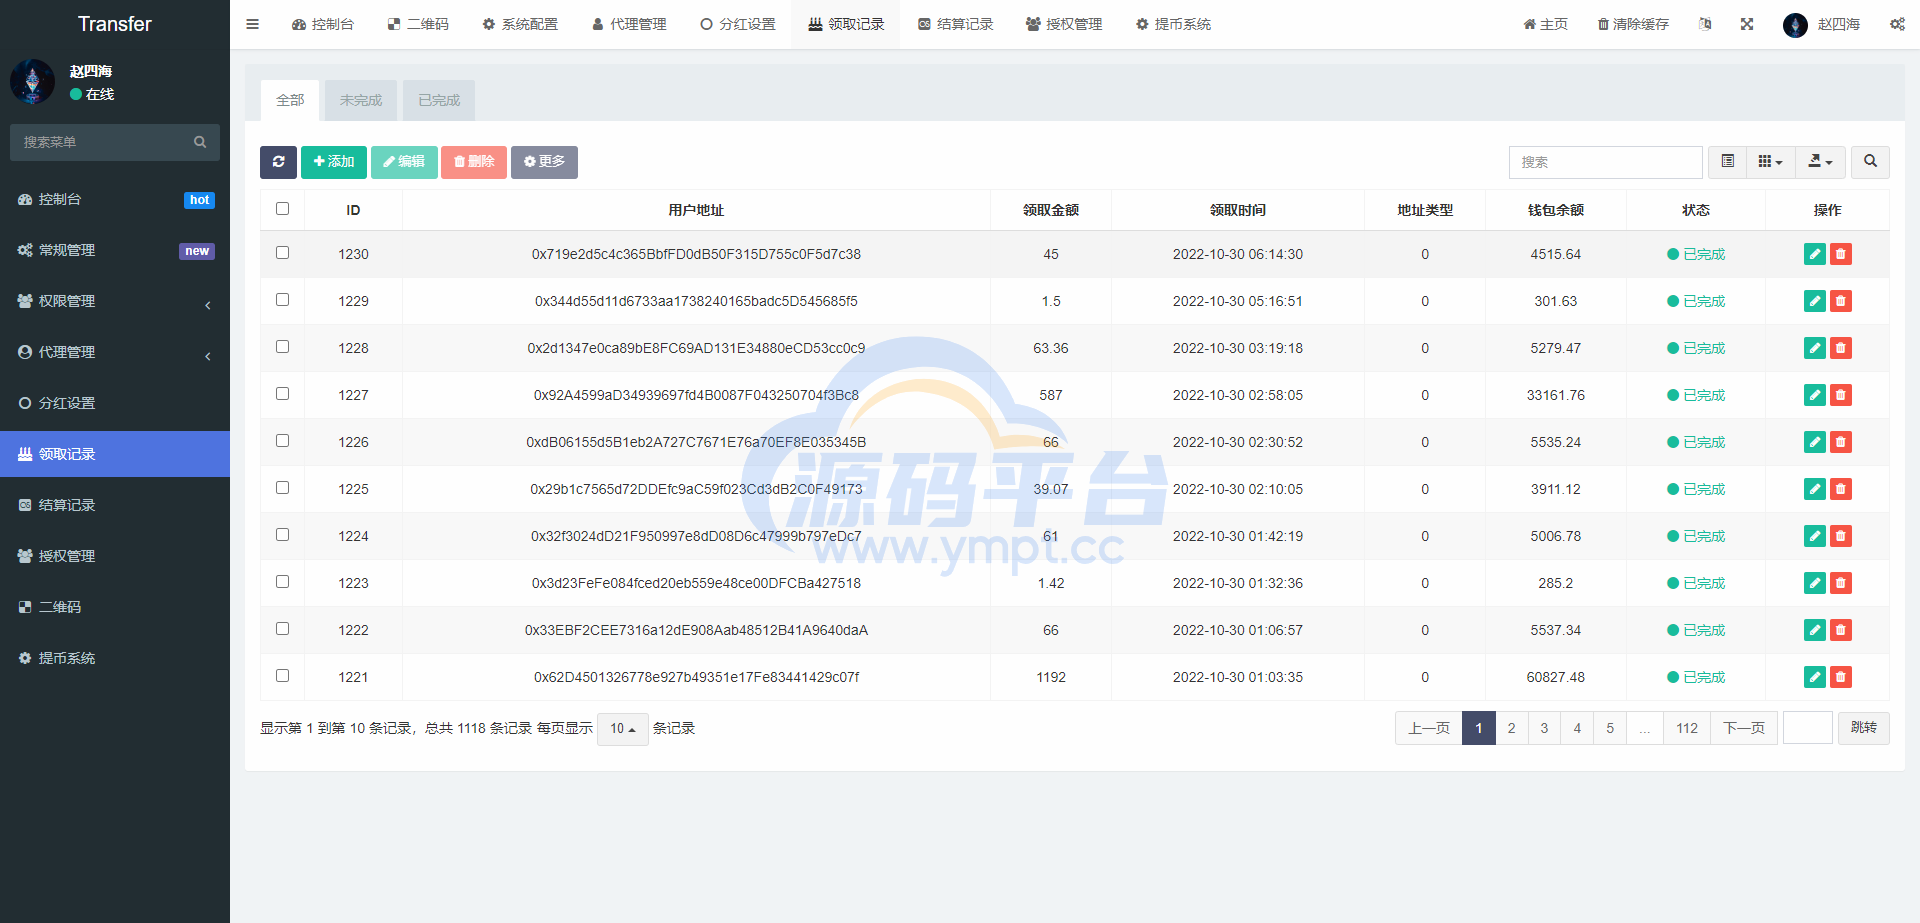Sort by the 领取金额 column header
Viewport: 1920px width, 923px height.
click(1050, 210)
